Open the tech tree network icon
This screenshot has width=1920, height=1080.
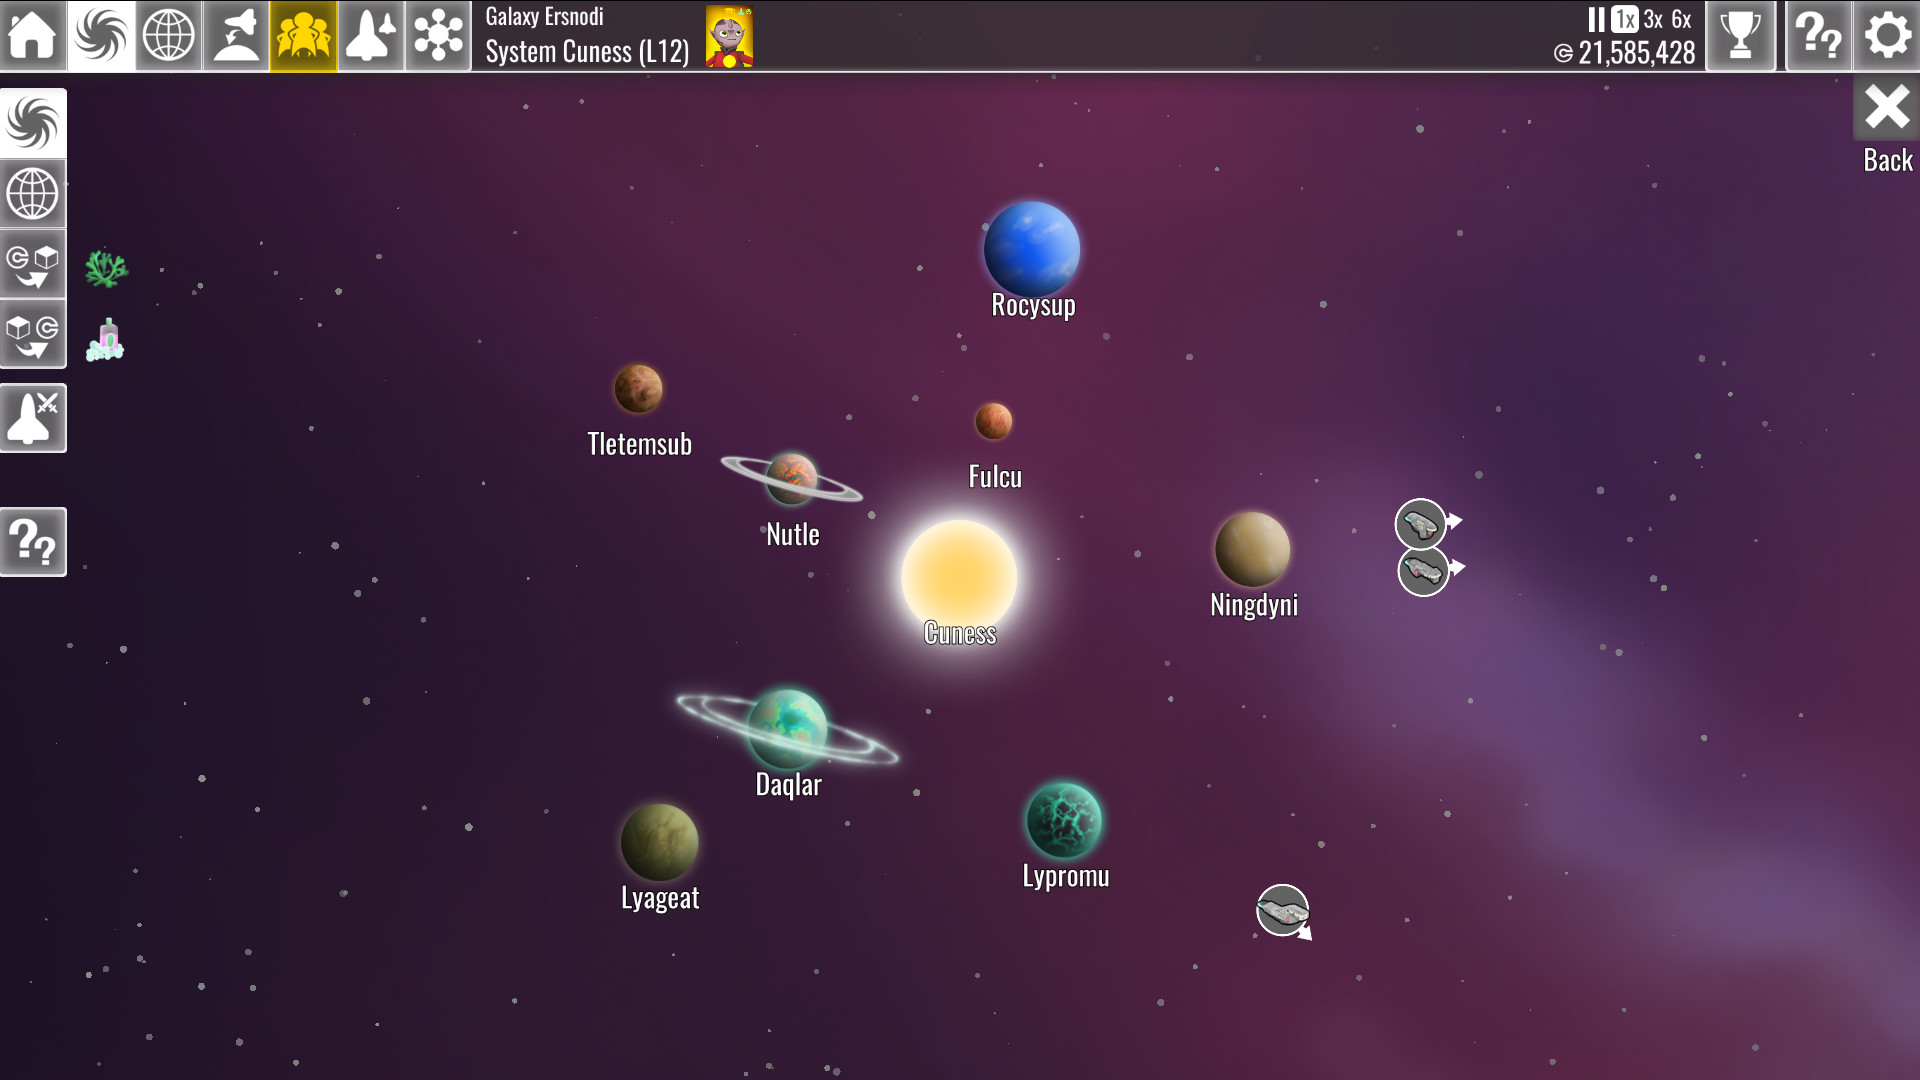click(439, 36)
